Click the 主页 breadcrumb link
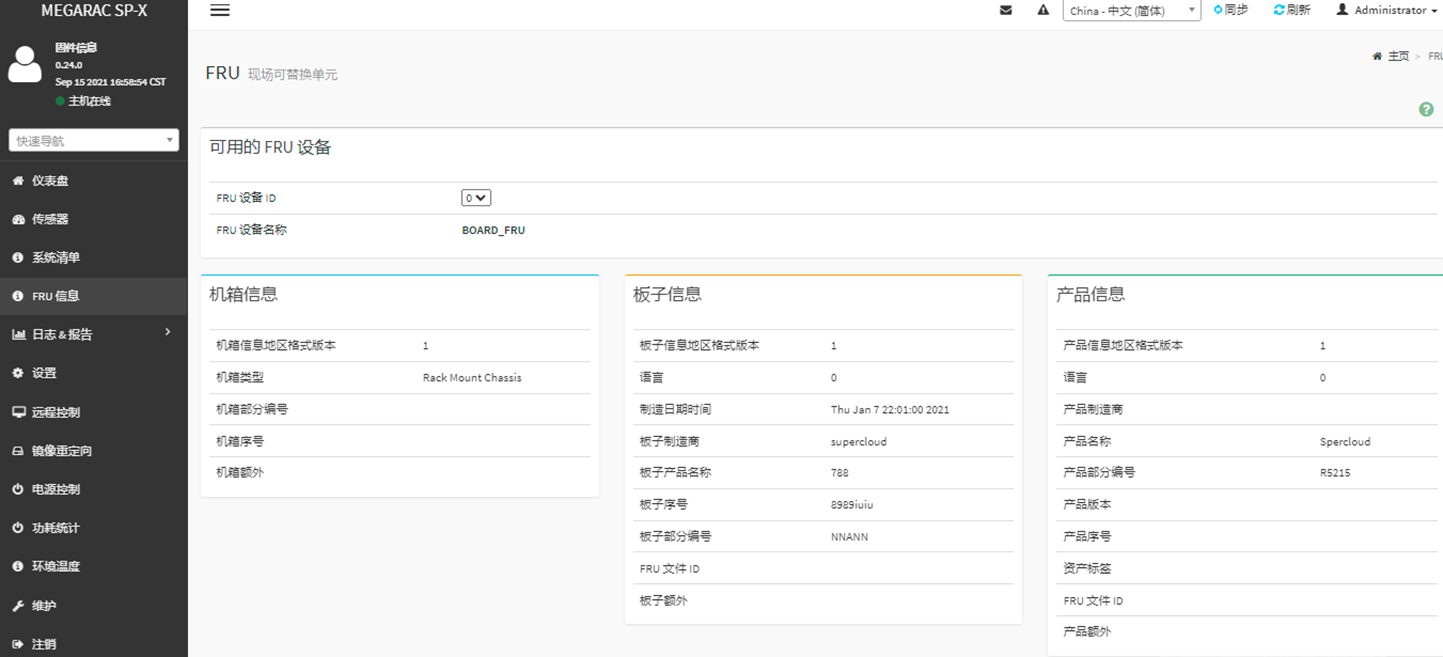This screenshot has height=657, width=1443. pyautogui.click(x=1398, y=57)
